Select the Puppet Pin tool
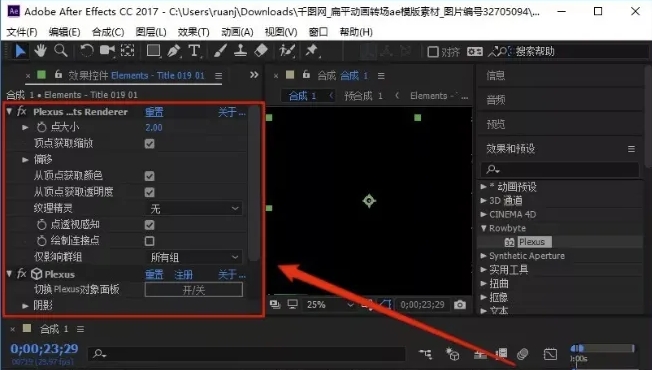 [311, 51]
